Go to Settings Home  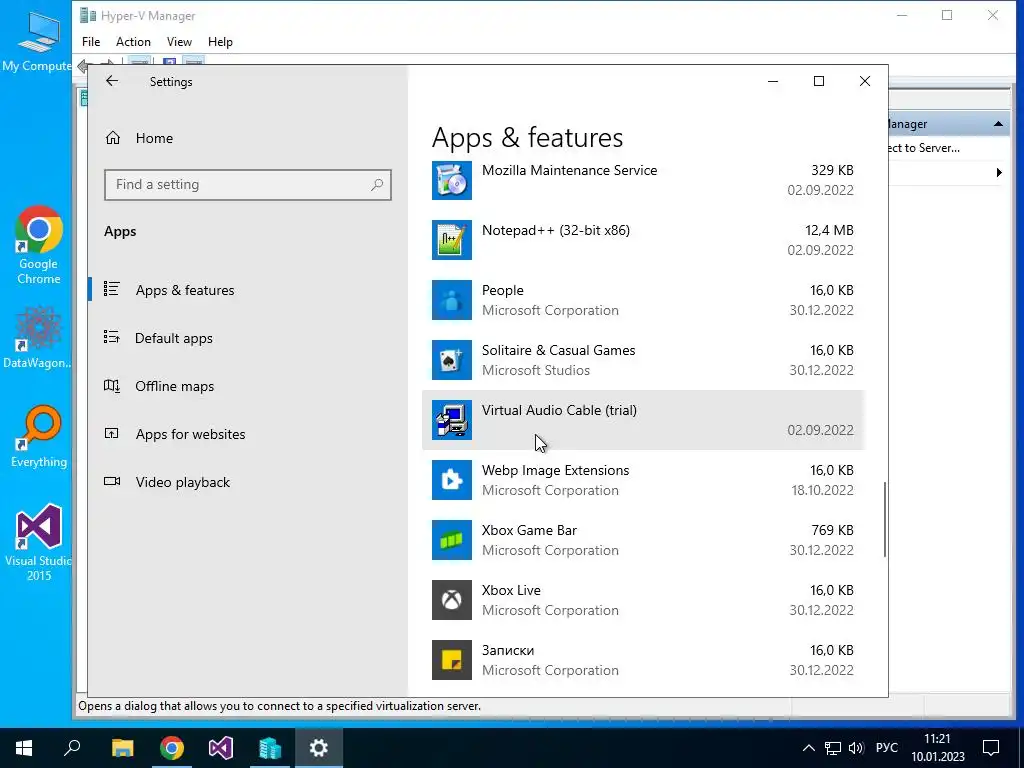coord(248,138)
